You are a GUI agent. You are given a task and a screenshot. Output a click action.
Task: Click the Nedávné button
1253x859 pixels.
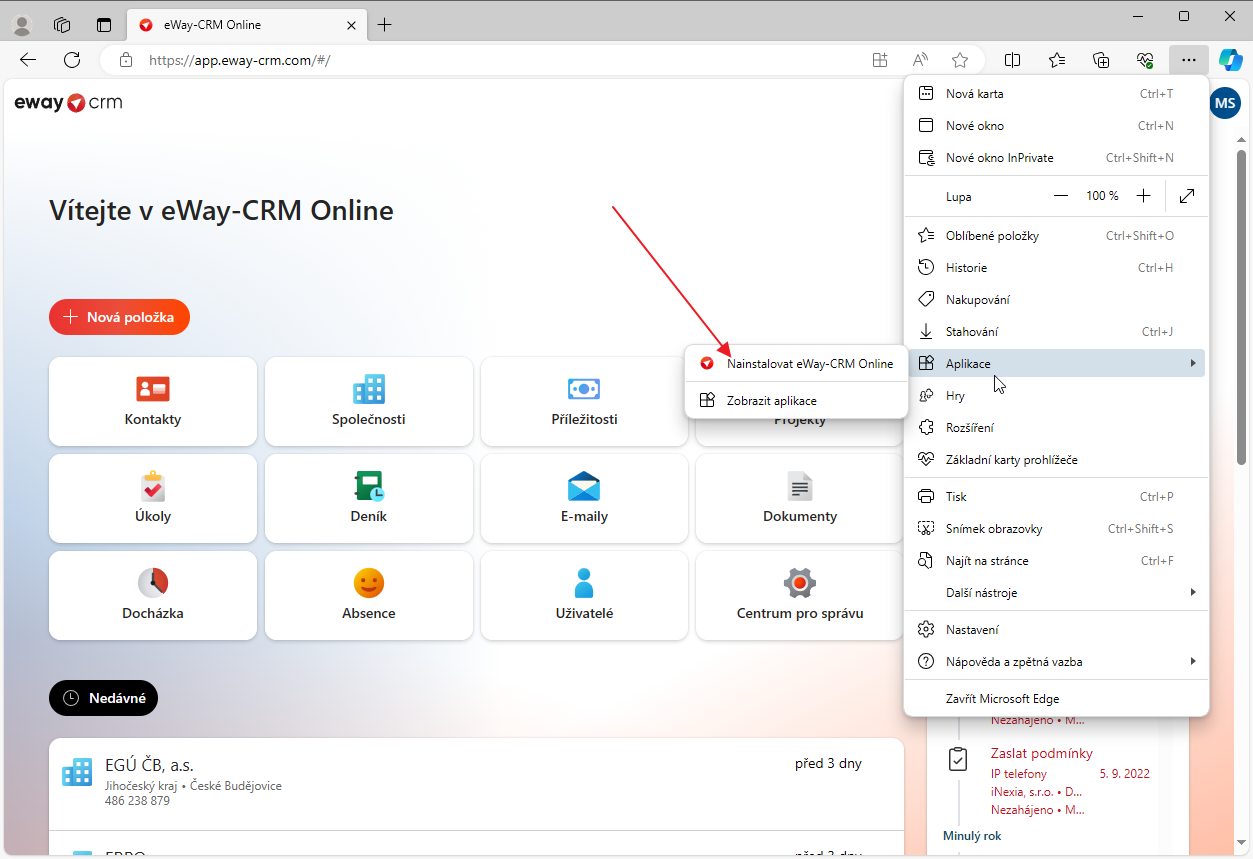[x=103, y=698]
